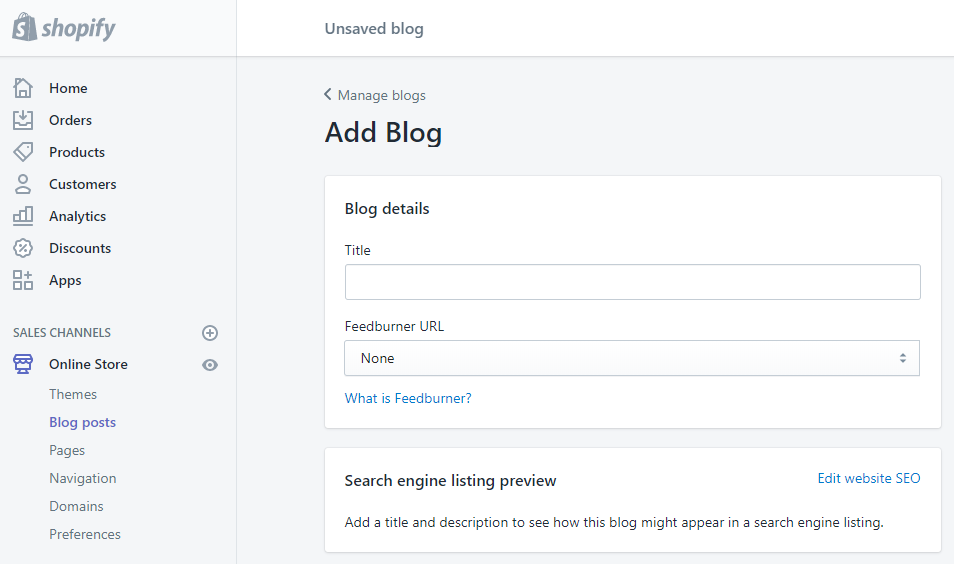
Task: Add a sales channel with plus icon
Action: click(210, 333)
